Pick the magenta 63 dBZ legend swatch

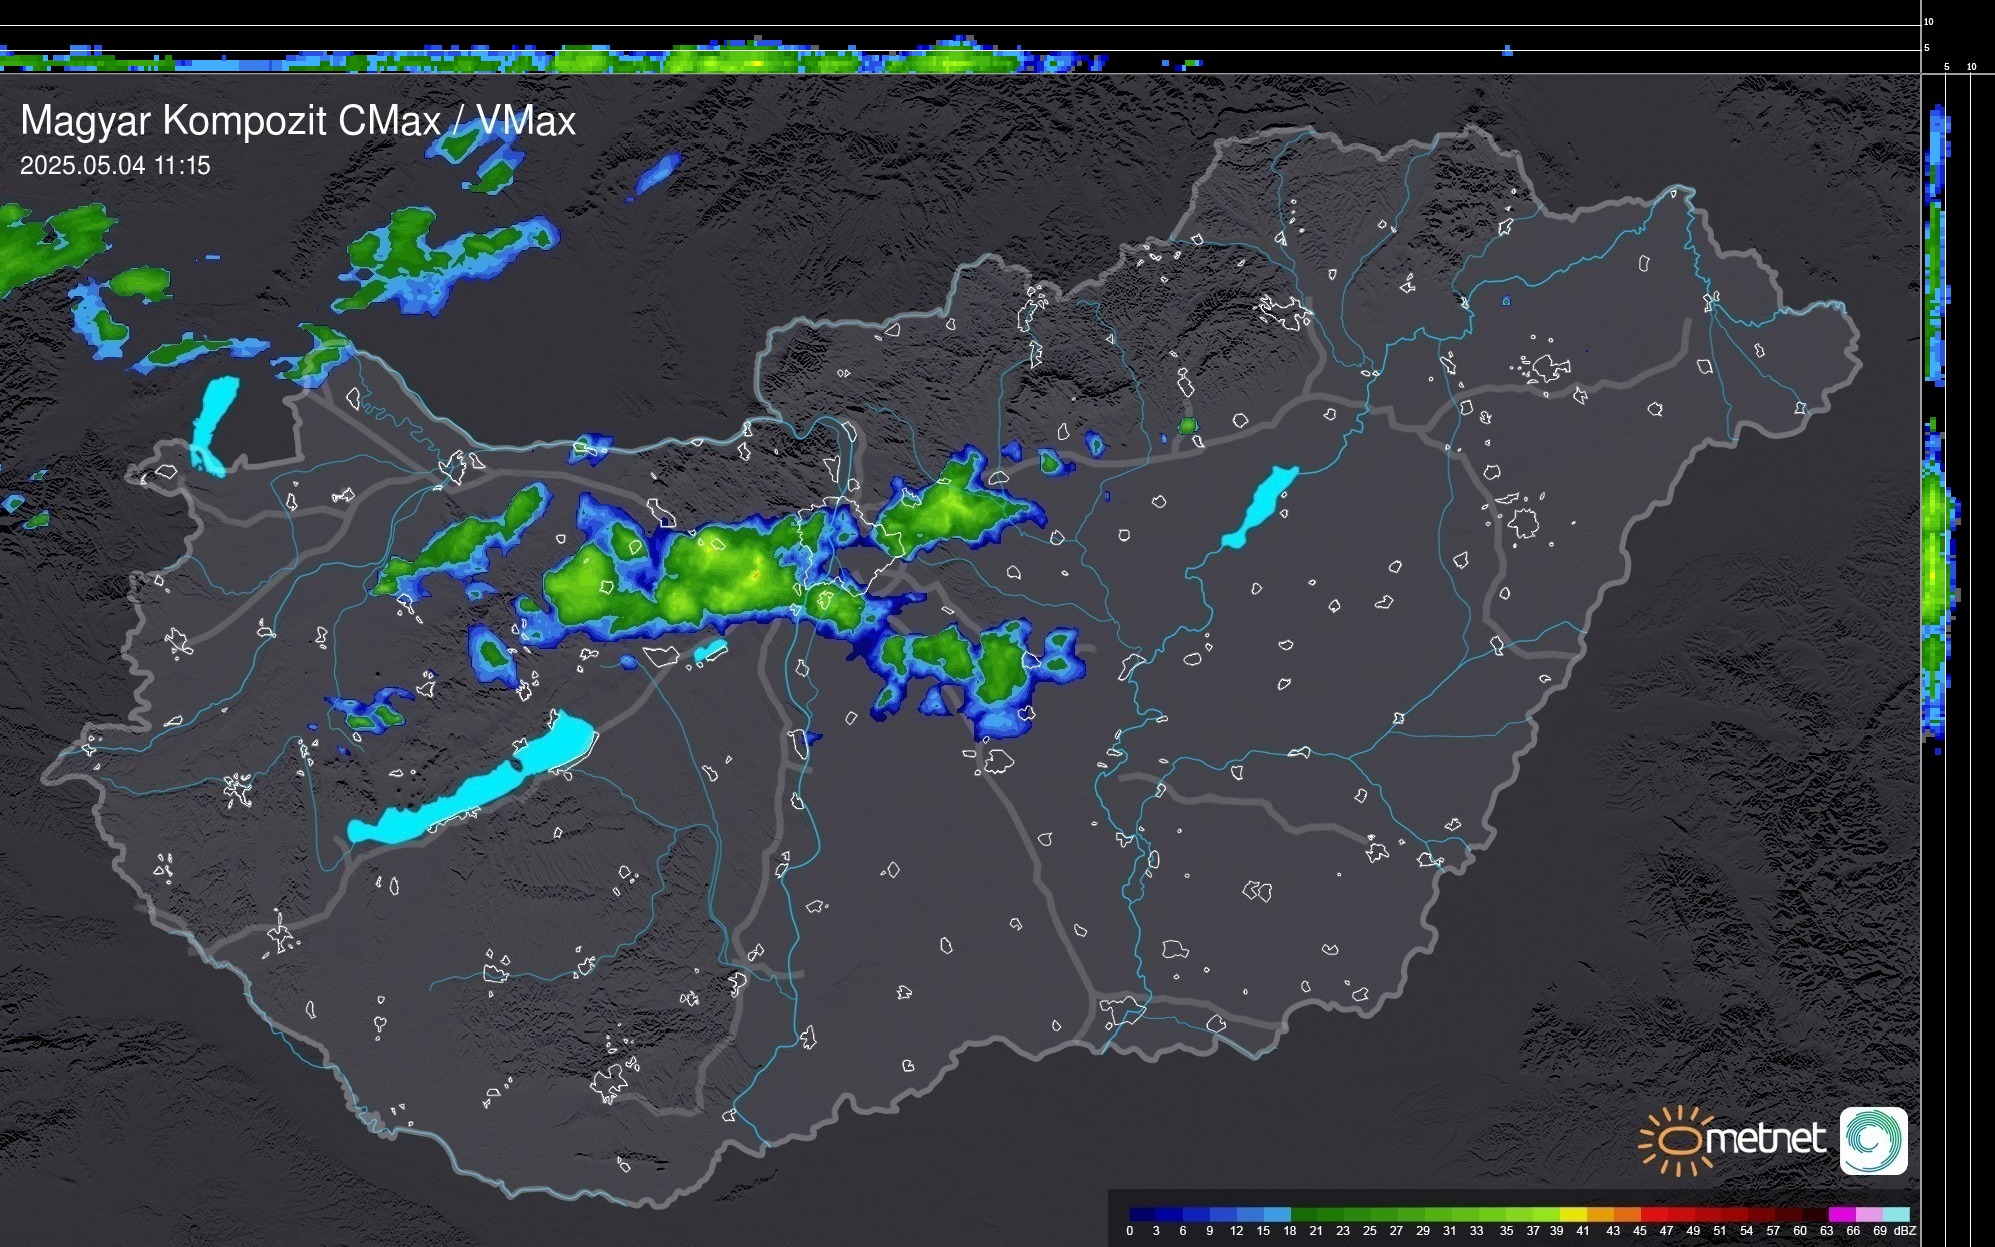coord(1842,1215)
